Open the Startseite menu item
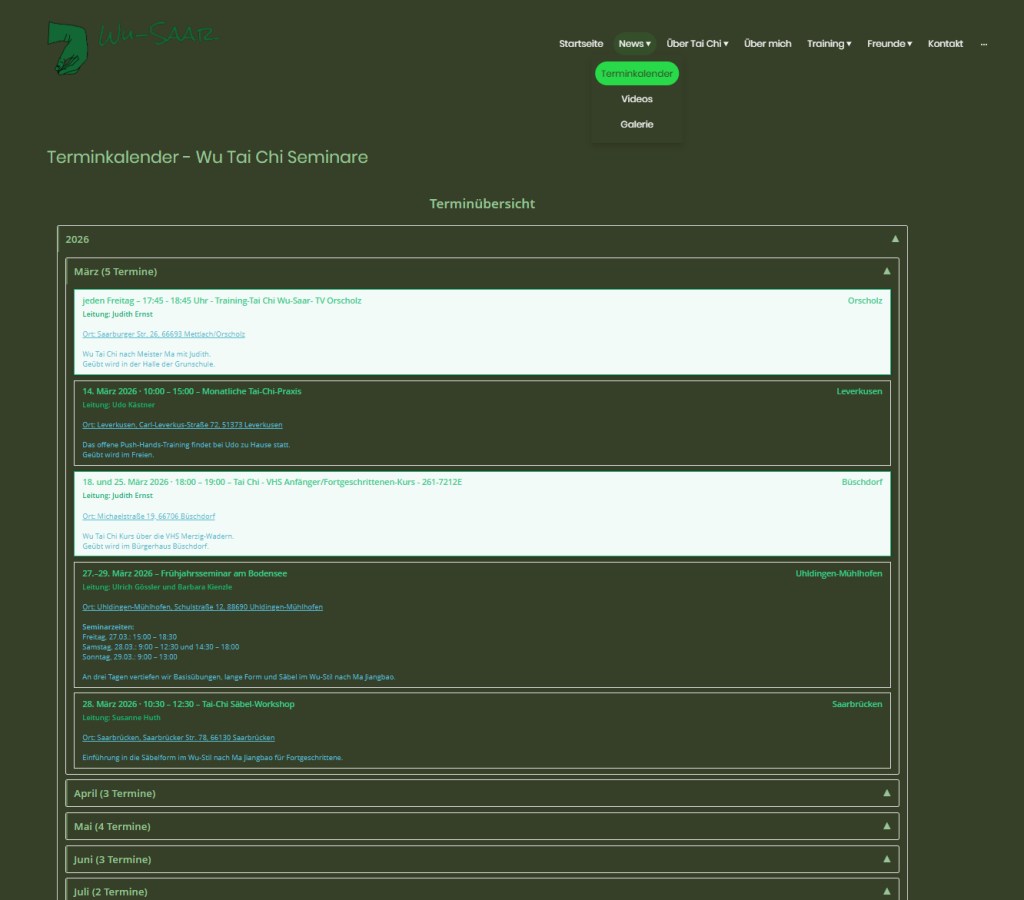1024x900 pixels. 581,44
